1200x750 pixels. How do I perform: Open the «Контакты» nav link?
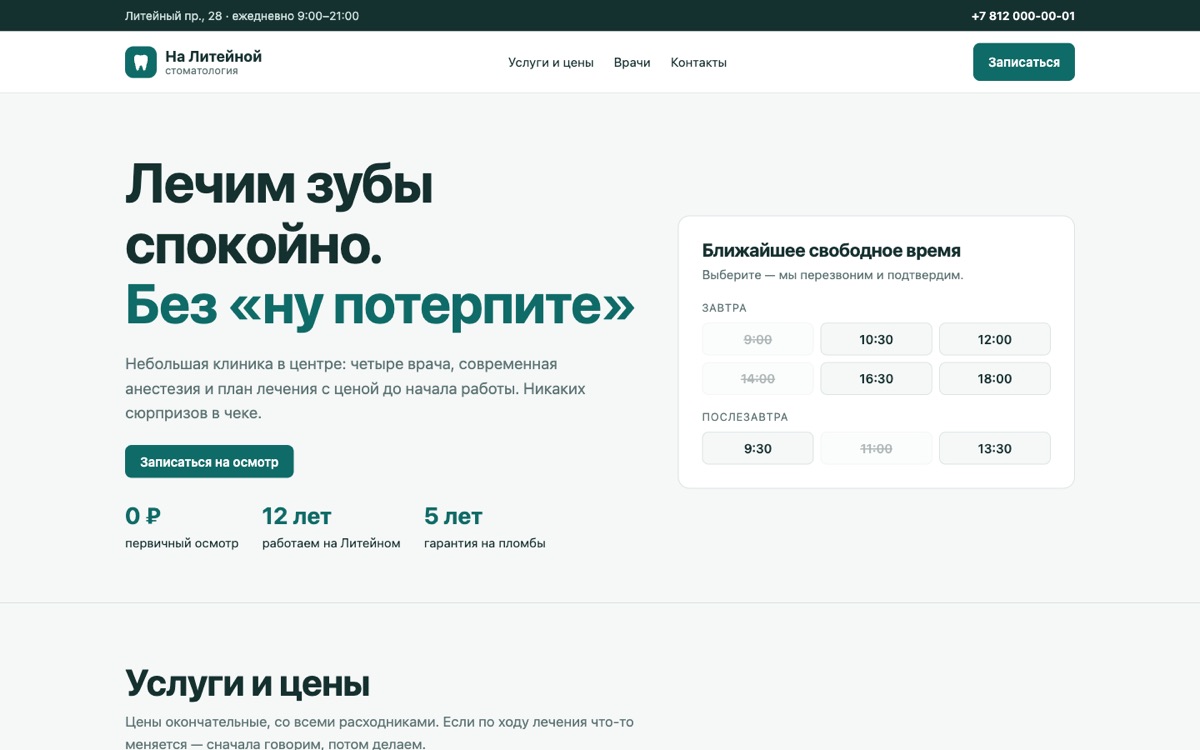[699, 62]
